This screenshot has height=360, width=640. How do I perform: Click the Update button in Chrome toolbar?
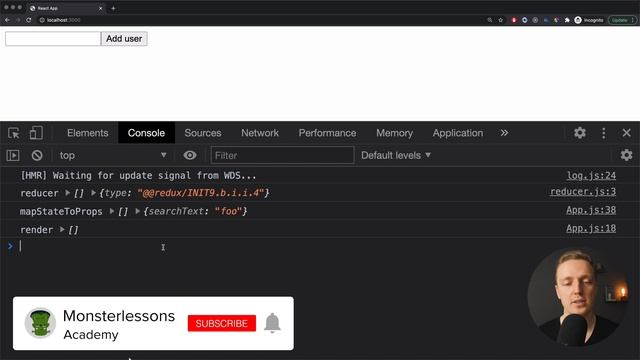(622, 20)
